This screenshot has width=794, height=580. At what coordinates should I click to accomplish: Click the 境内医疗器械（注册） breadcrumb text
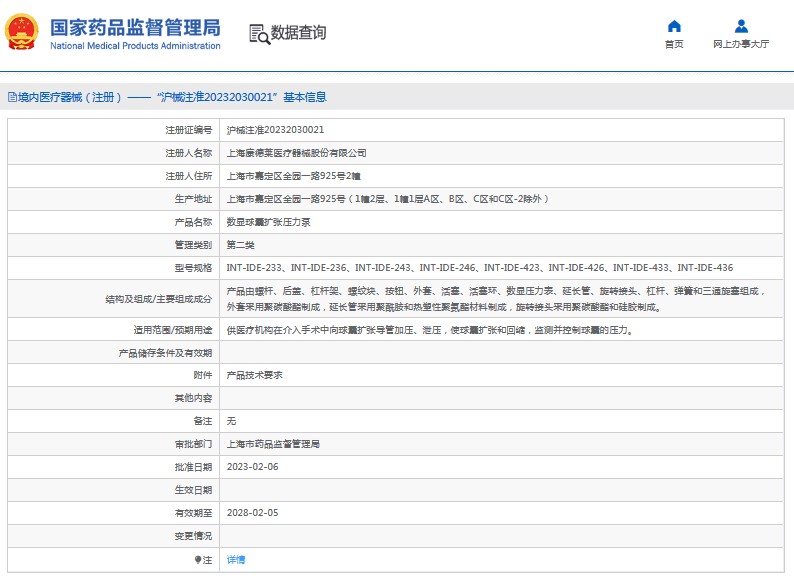pos(70,98)
